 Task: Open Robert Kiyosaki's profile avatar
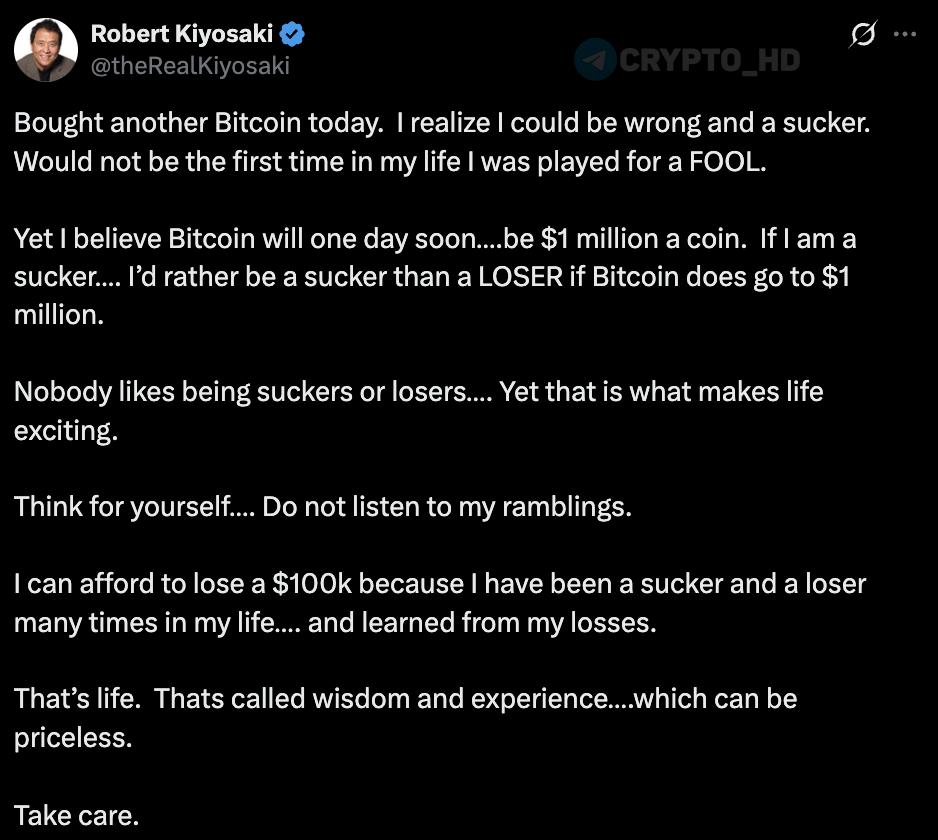click(x=46, y=50)
